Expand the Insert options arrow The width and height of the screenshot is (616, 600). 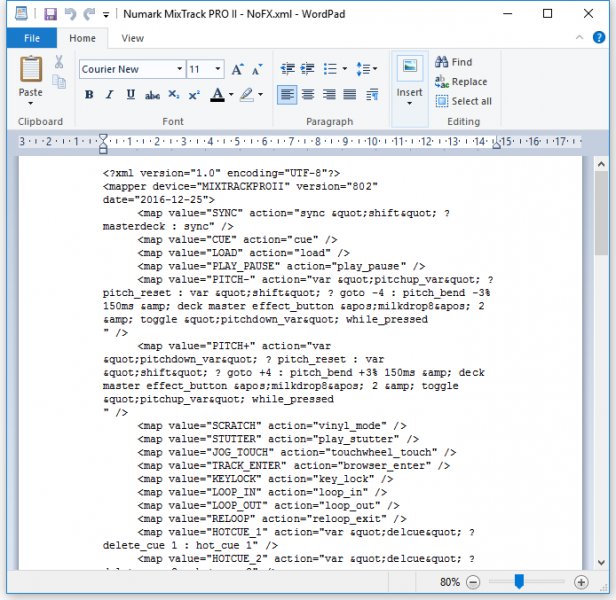click(x=409, y=103)
